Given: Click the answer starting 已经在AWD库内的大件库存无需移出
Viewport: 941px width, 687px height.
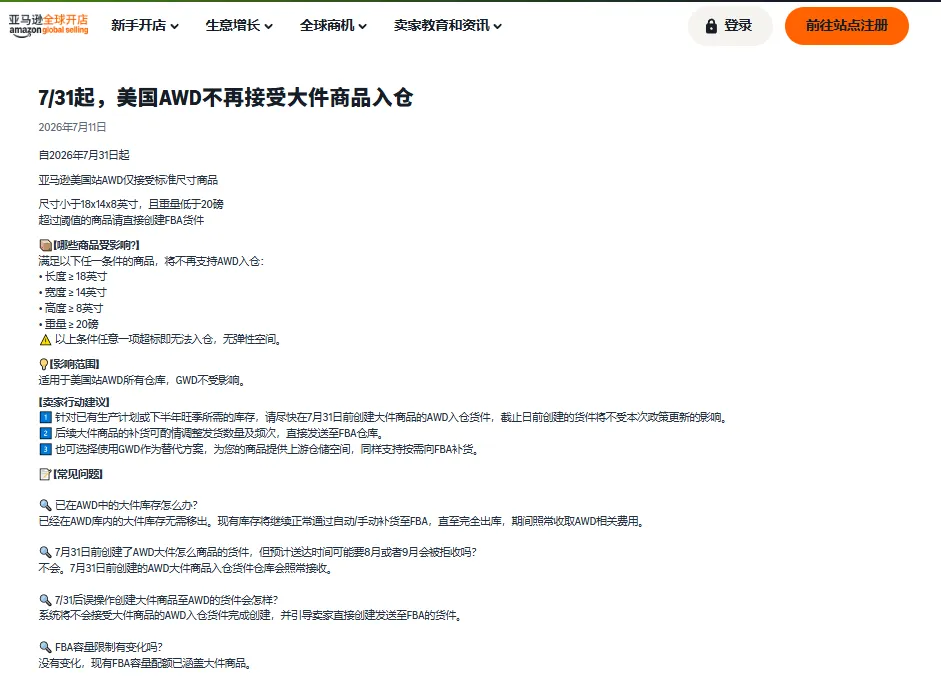Looking at the screenshot, I should [341, 521].
